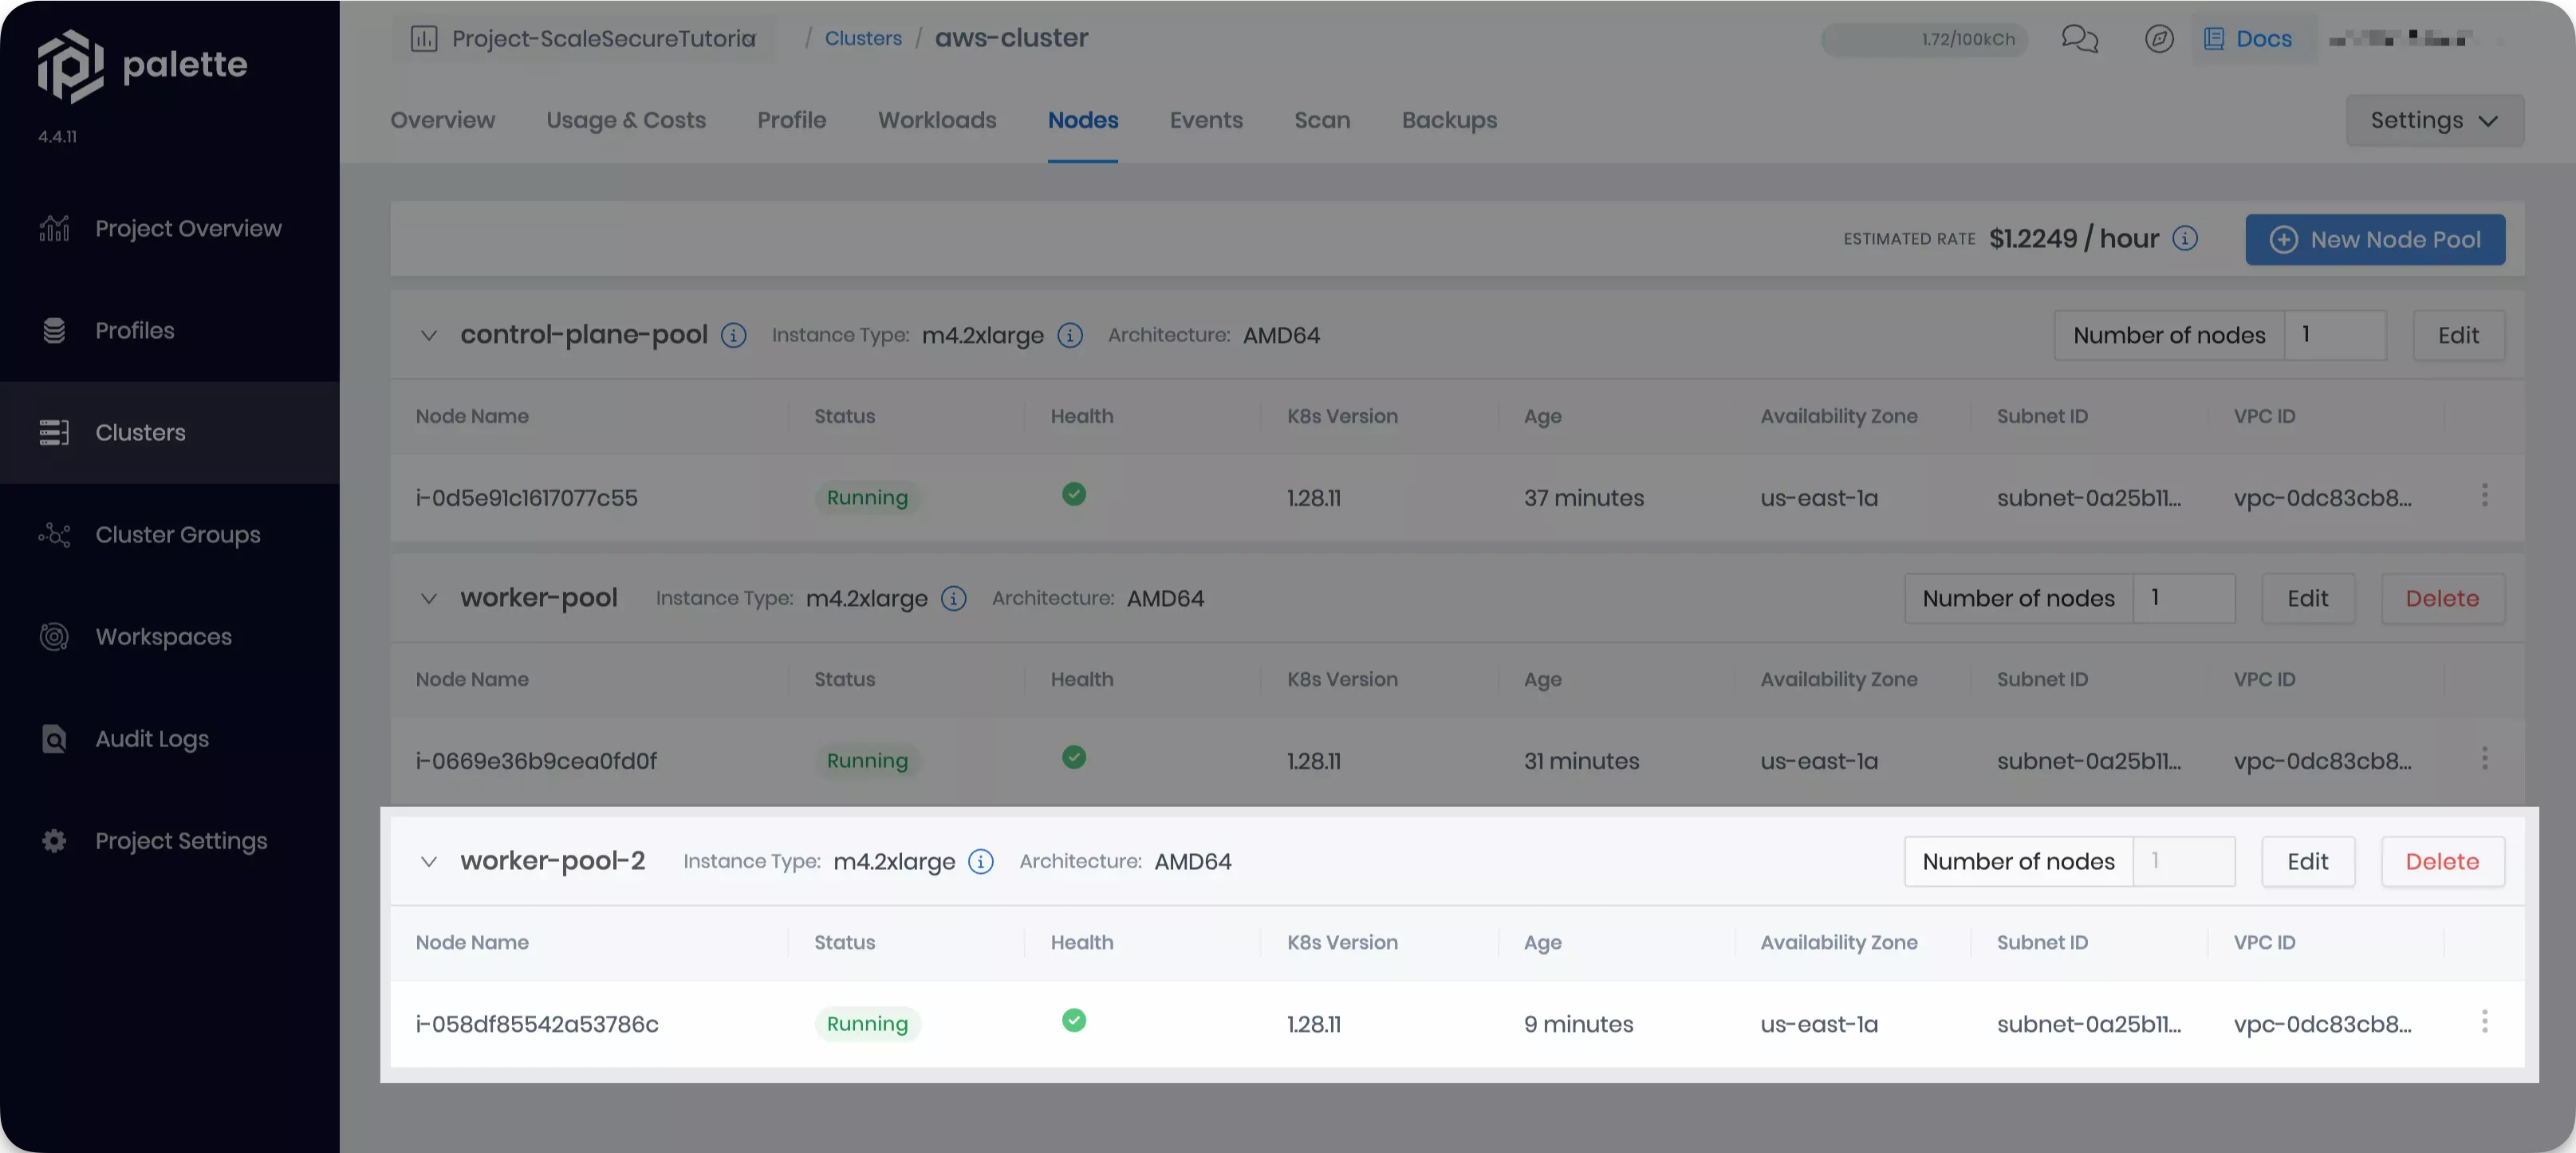Viewport: 2576px width, 1153px height.
Task: Show control-plane-pool instance type info
Action: pos(1070,336)
